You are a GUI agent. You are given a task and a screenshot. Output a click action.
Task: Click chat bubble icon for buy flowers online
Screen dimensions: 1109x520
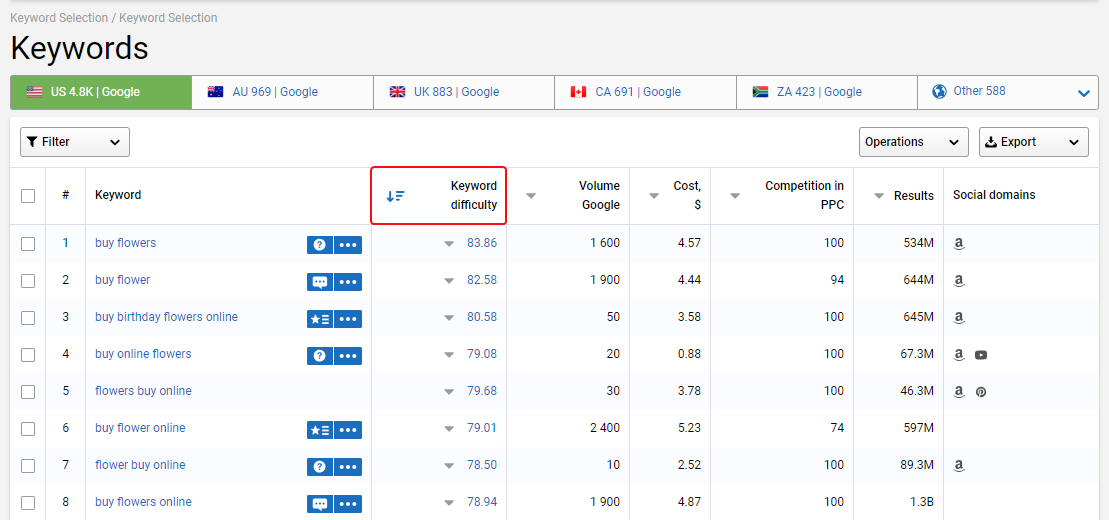(x=320, y=504)
